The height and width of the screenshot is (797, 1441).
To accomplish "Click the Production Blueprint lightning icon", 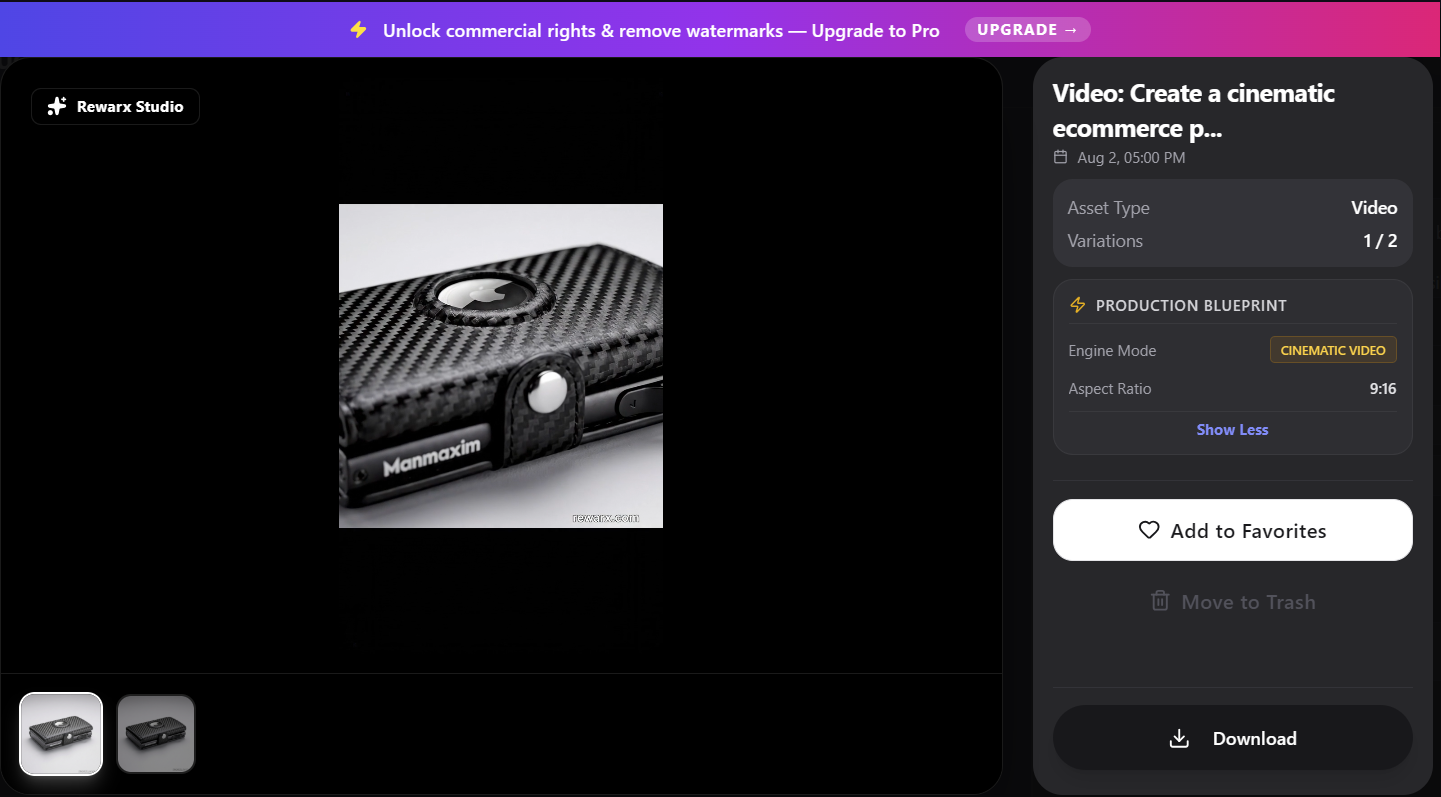I will click(x=1078, y=306).
